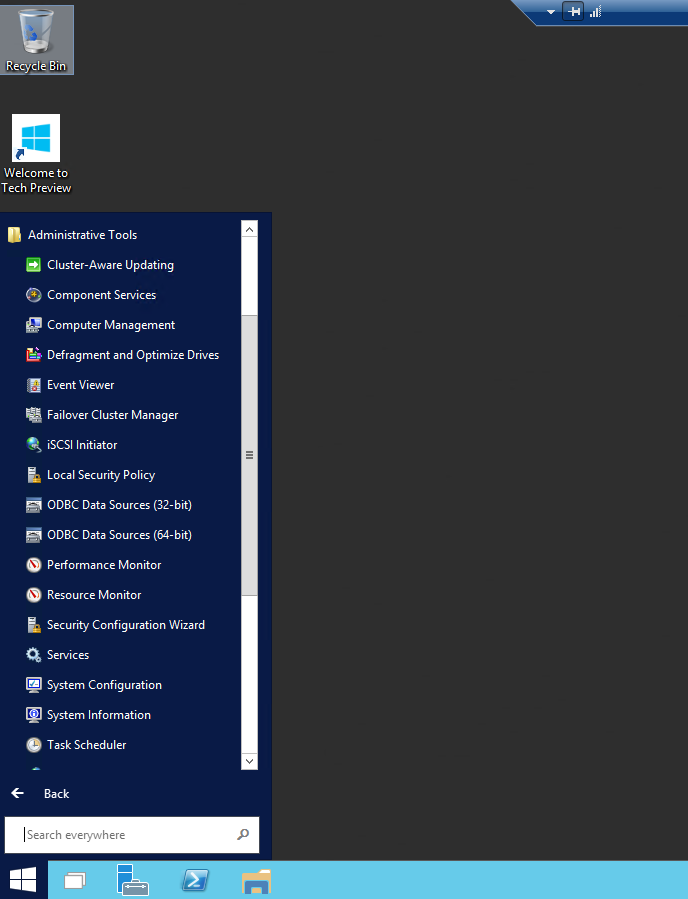Open System Configuration label
Screen dimensions: 688x899
[x=104, y=685]
